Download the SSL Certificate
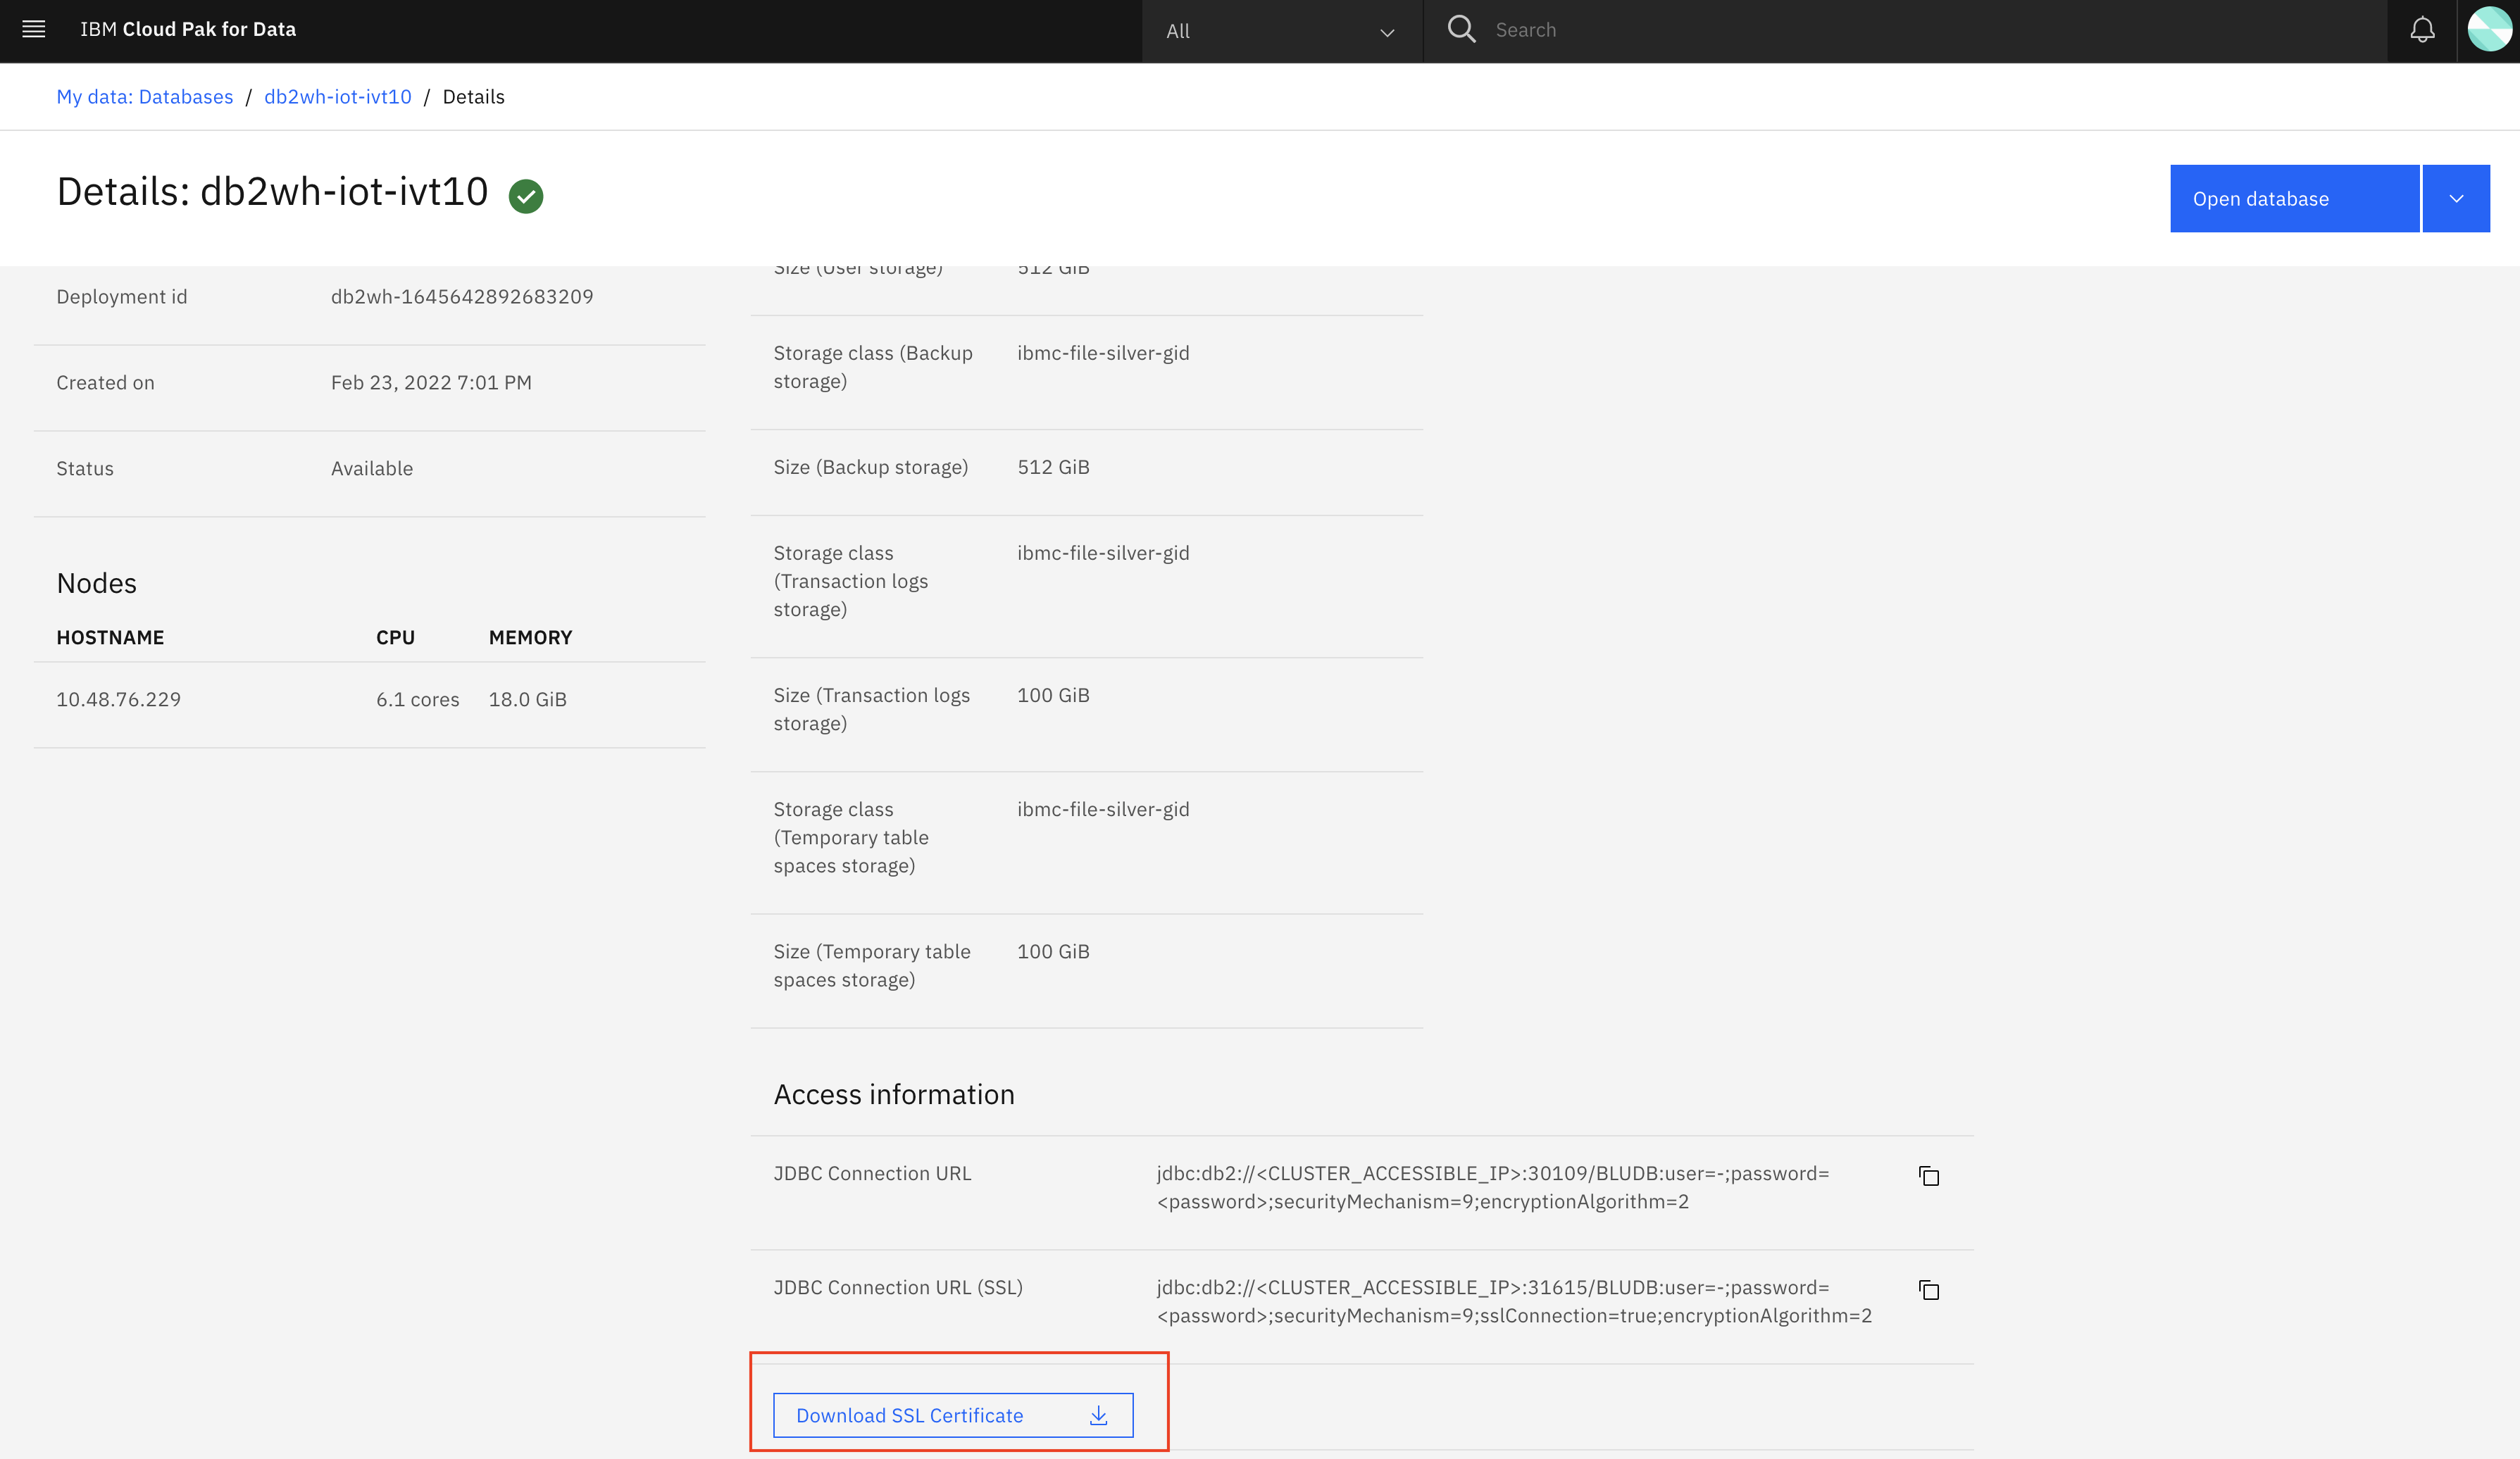This screenshot has width=2520, height=1459. pyautogui.click(x=953, y=1415)
